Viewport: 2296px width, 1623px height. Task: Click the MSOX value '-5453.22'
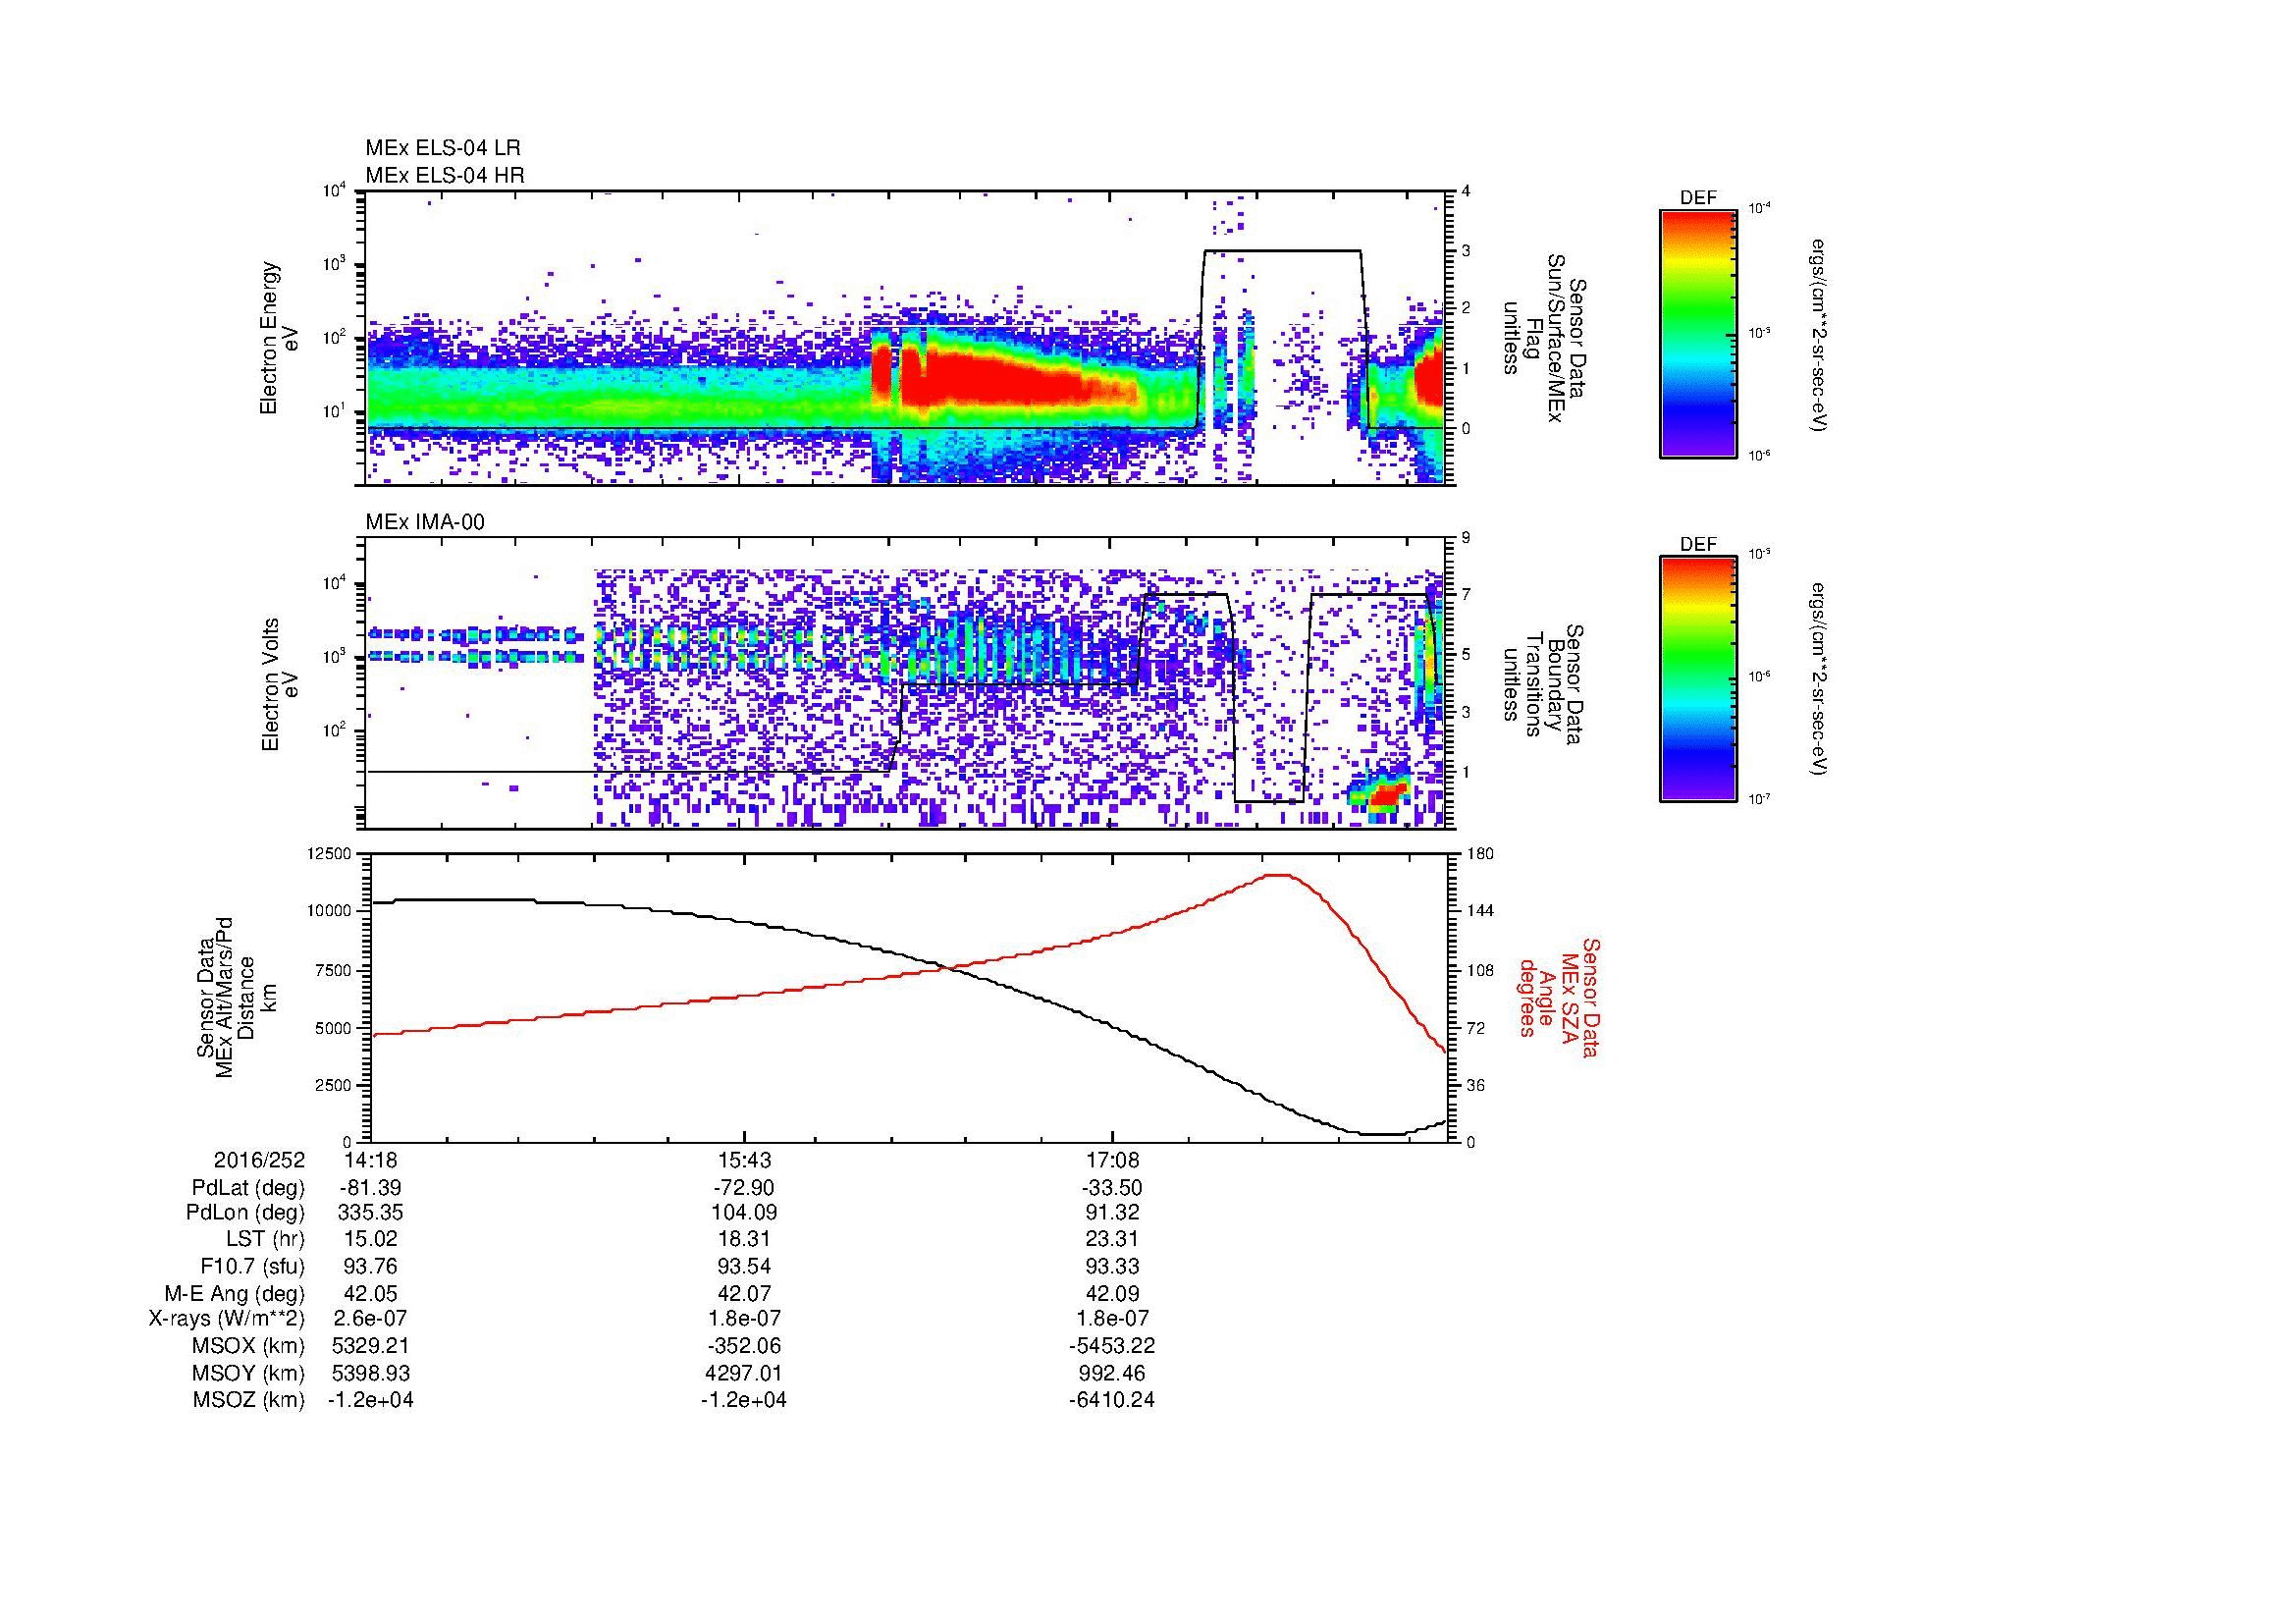coord(1112,1346)
